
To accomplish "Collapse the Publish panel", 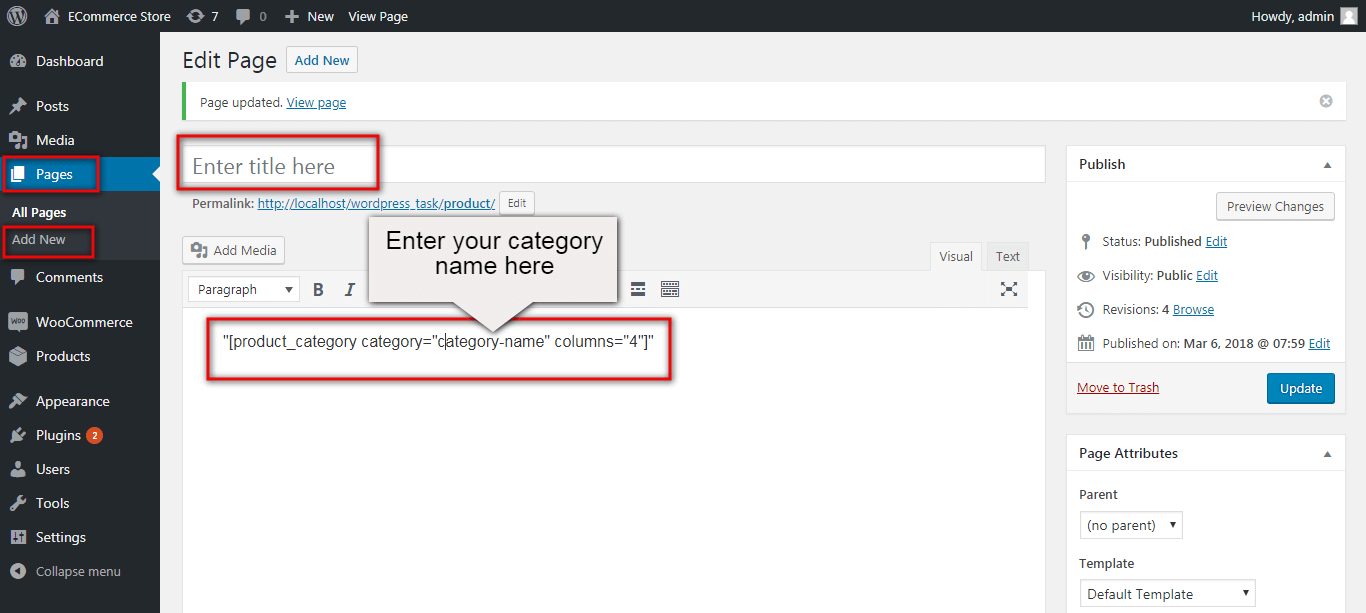I will (1327, 165).
